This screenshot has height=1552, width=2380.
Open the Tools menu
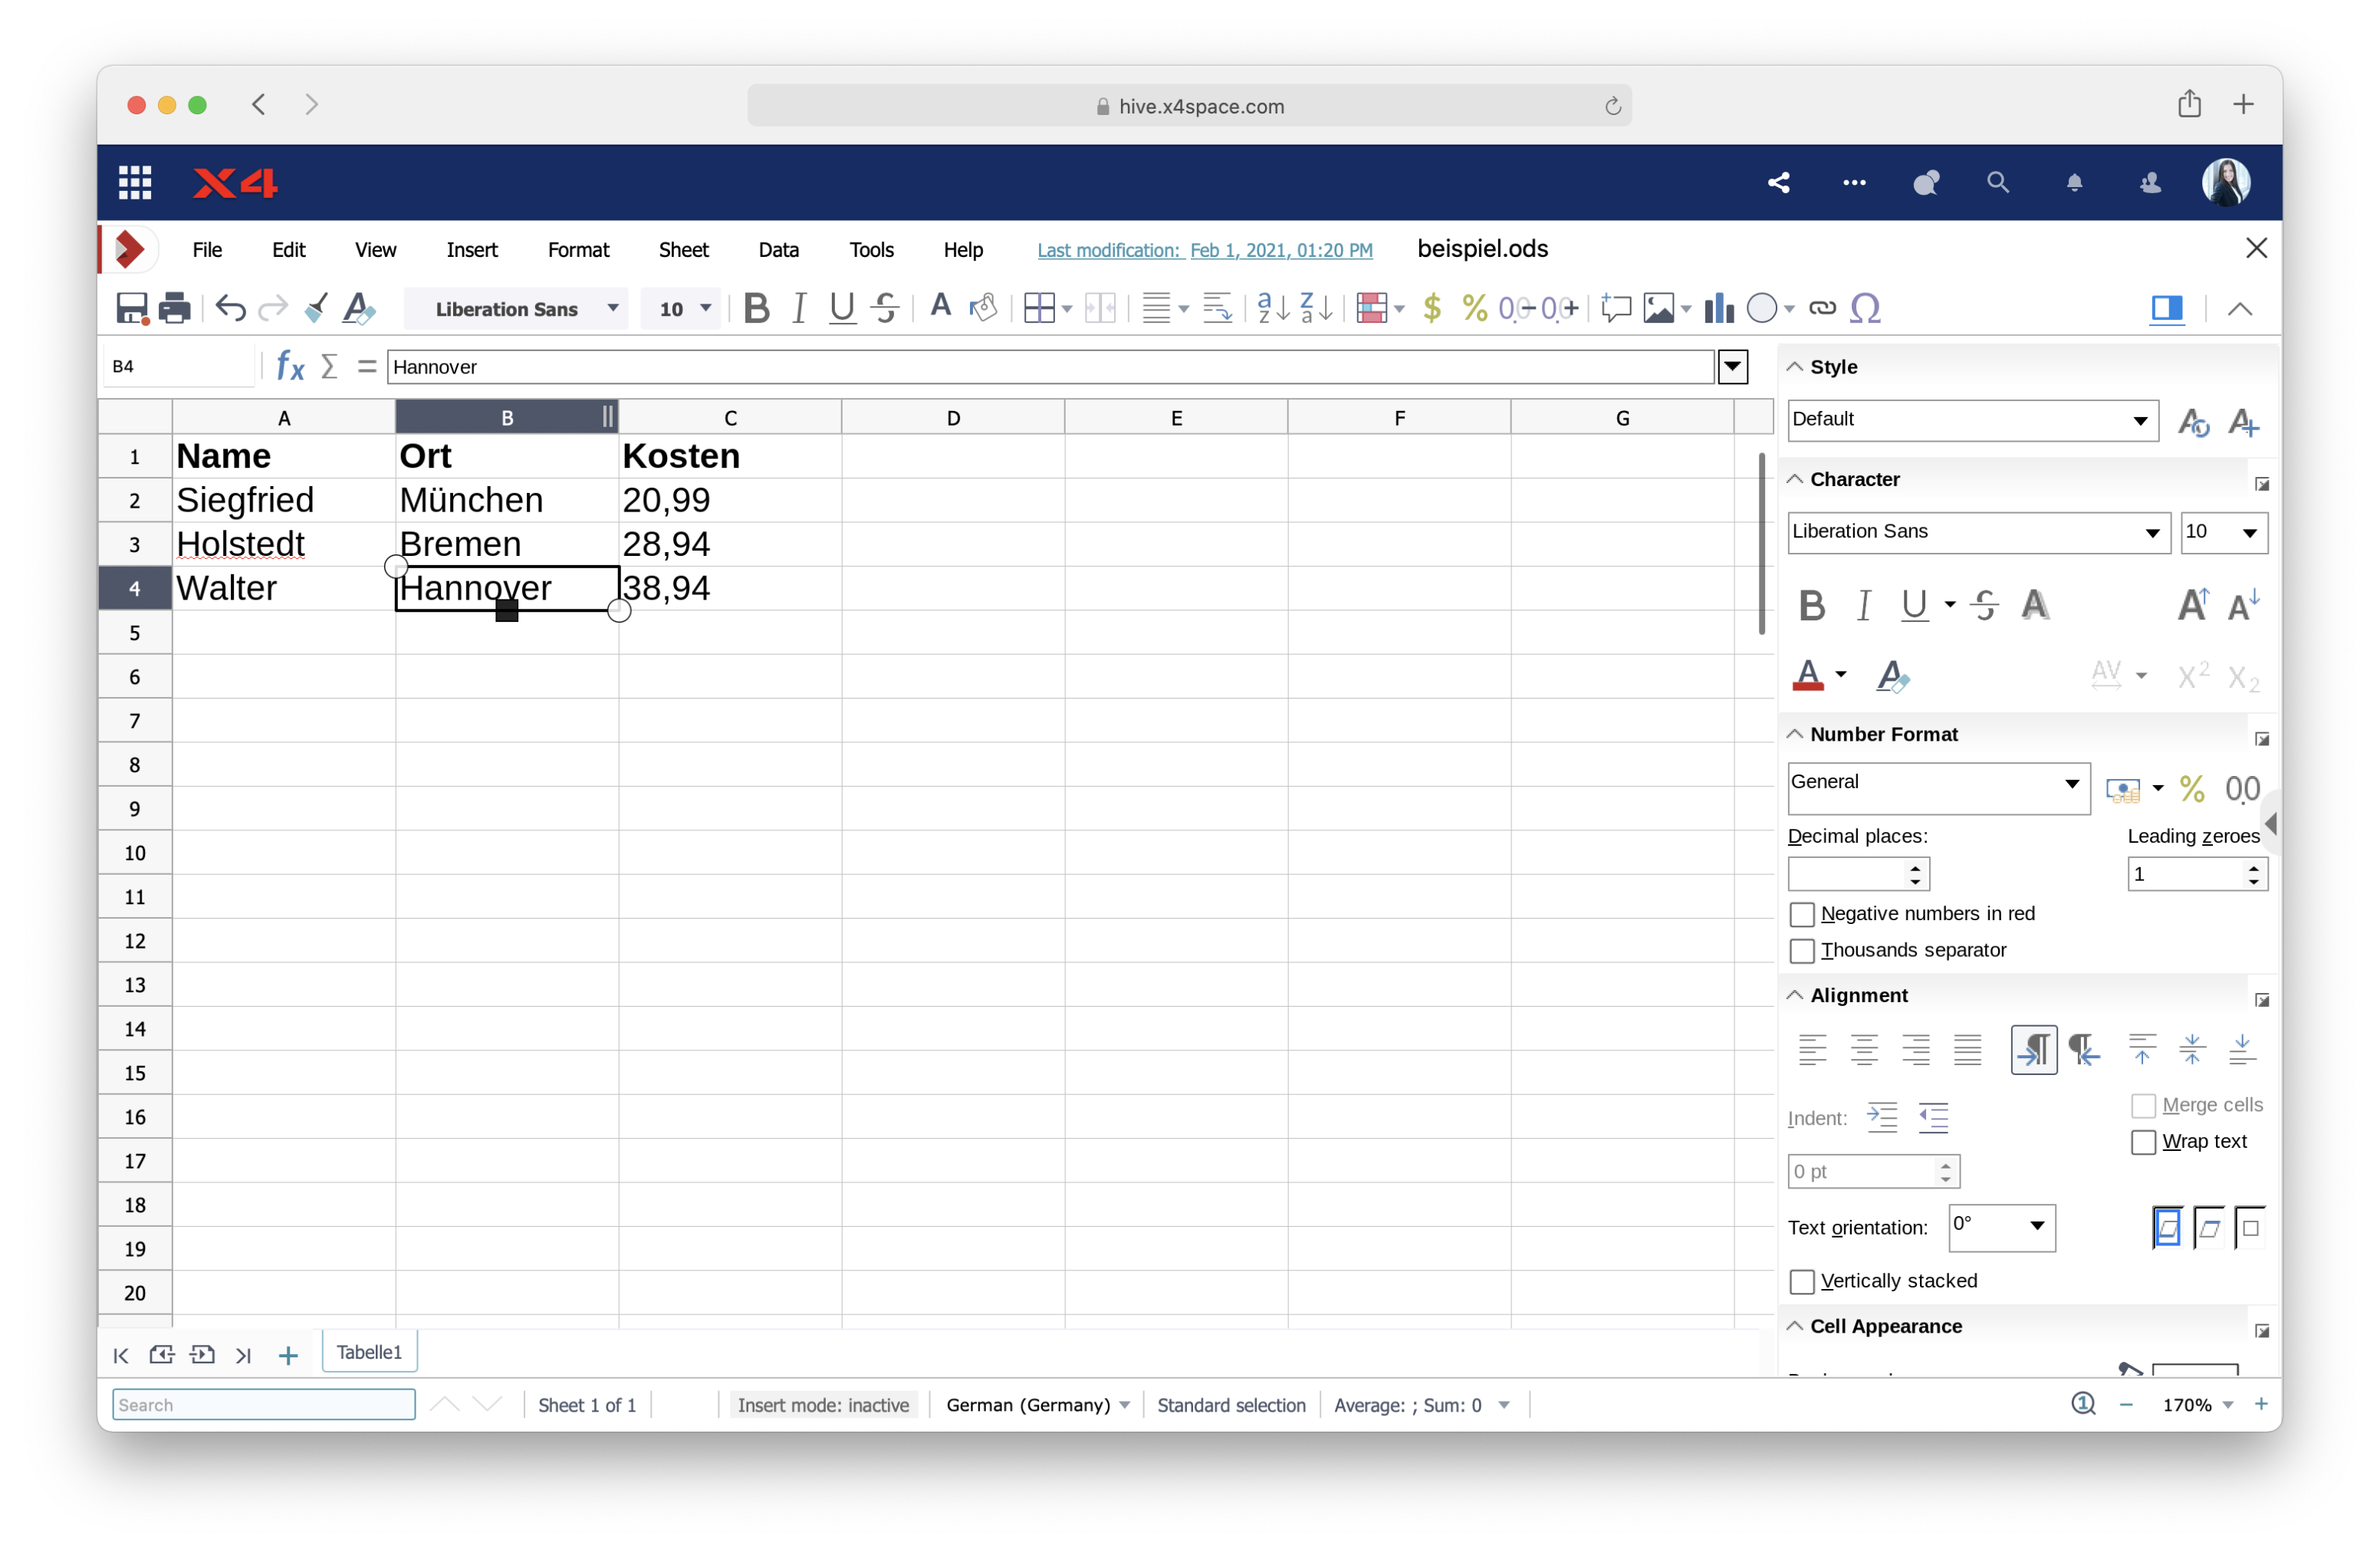tap(871, 250)
